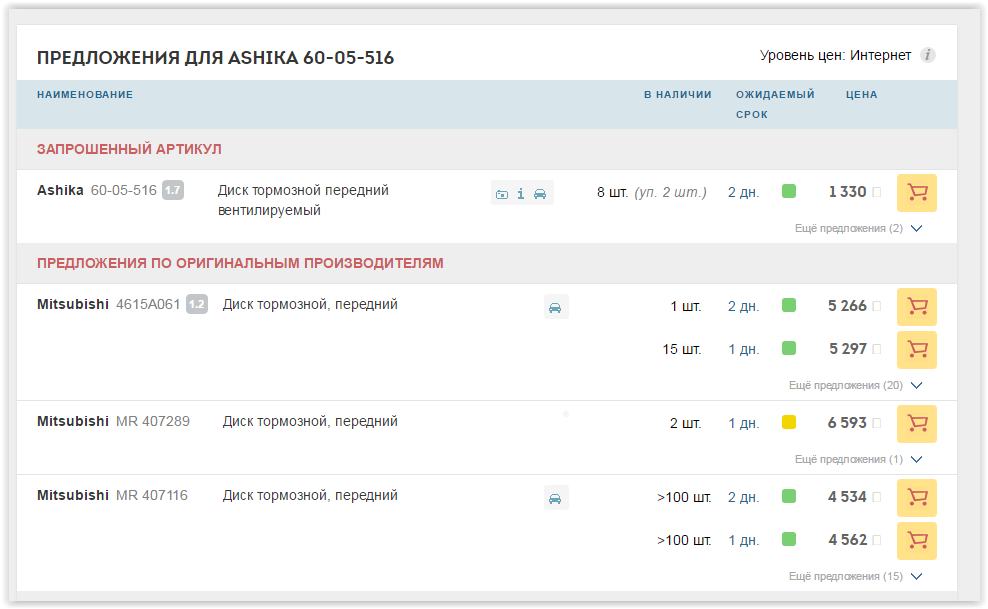988x609 pixels.
Task: Open Ashika brand link
Action: pos(60,190)
